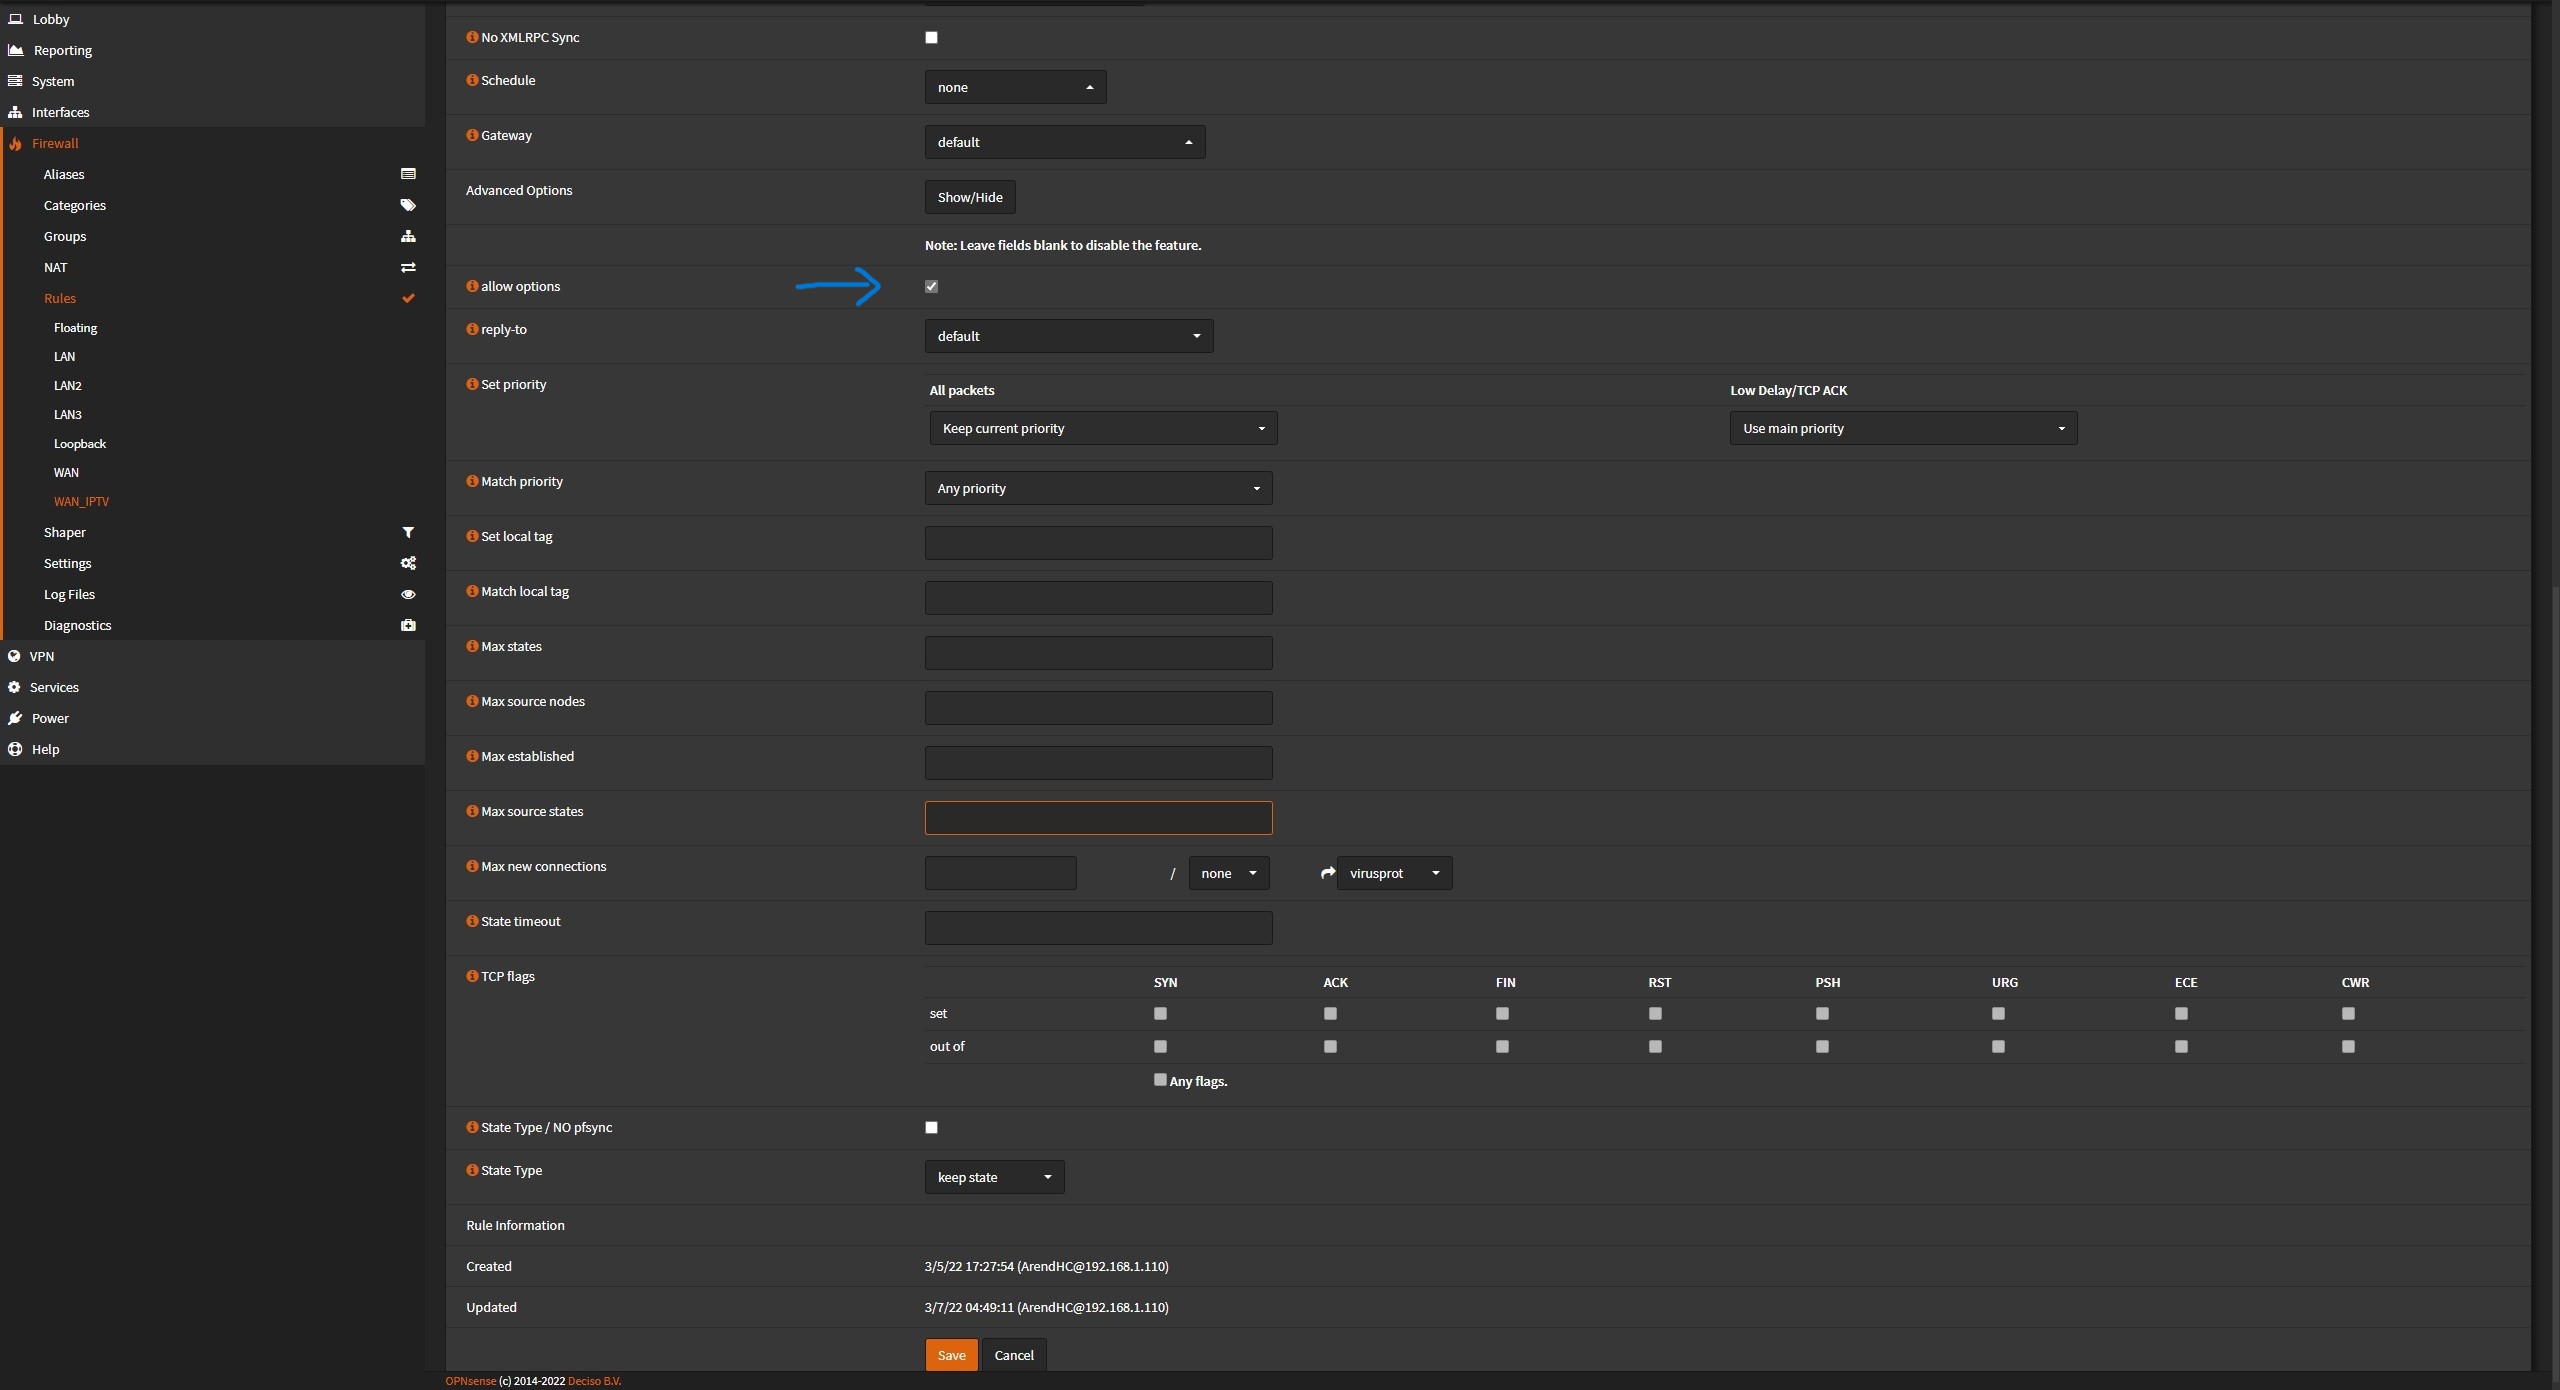2560x1390 pixels.
Task: Click the Categories tag icon
Action: point(408,205)
